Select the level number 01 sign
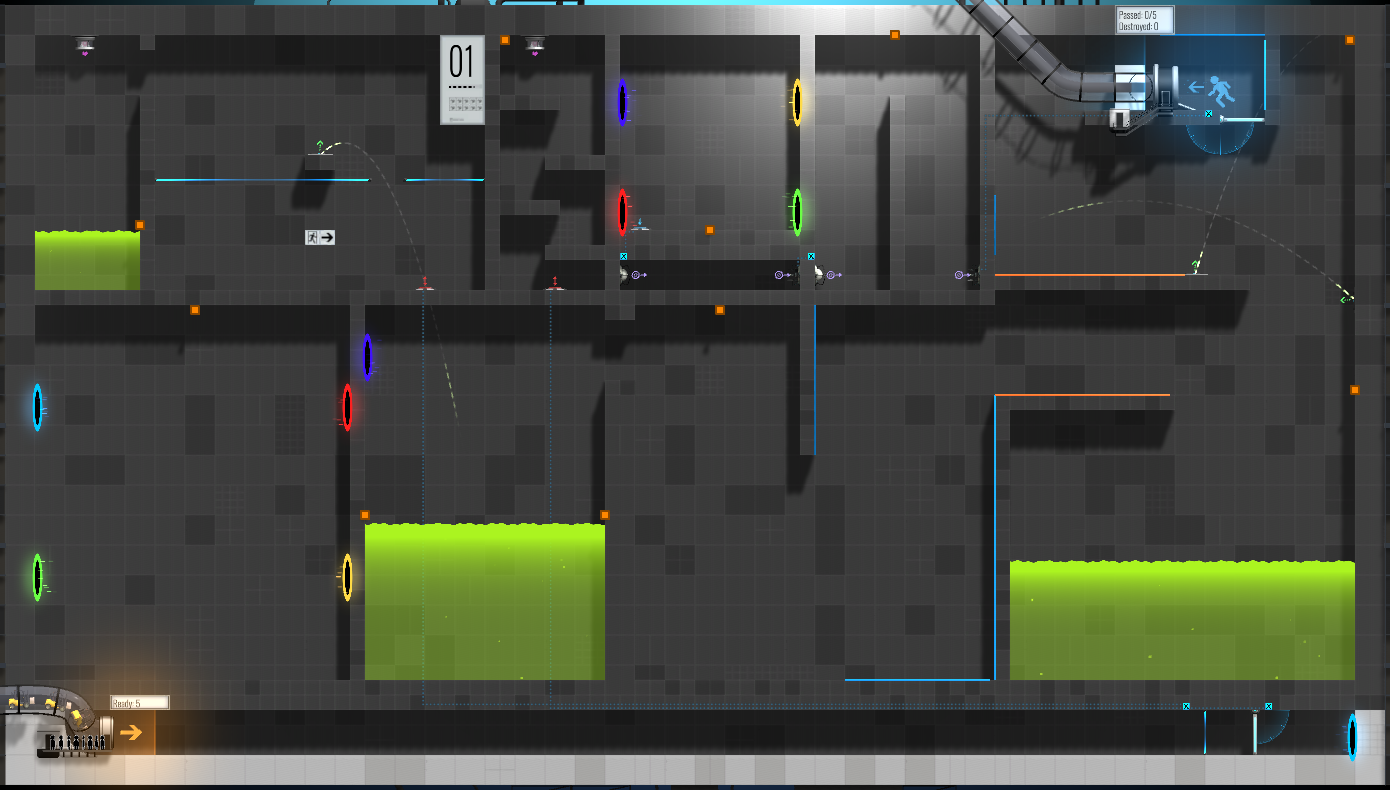The width and height of the screenshot is (1390, 790). click(x=463, y=80)
